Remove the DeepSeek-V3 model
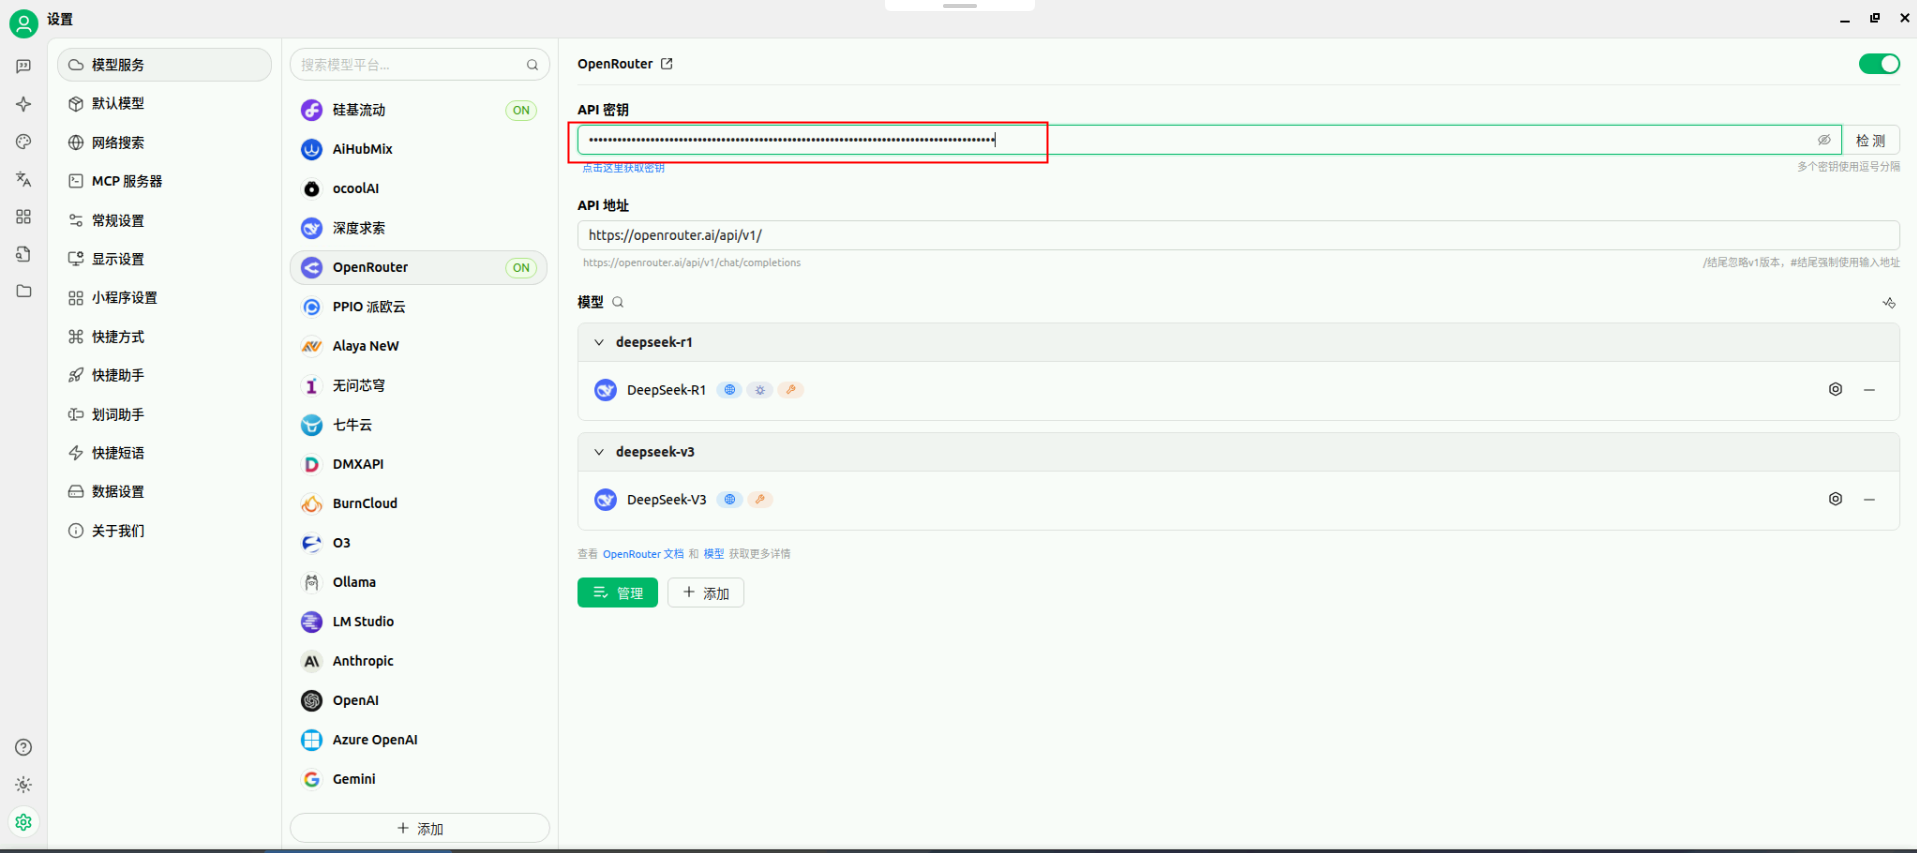This screenshot has height=853, width=1917. [x=1869, y=499]
